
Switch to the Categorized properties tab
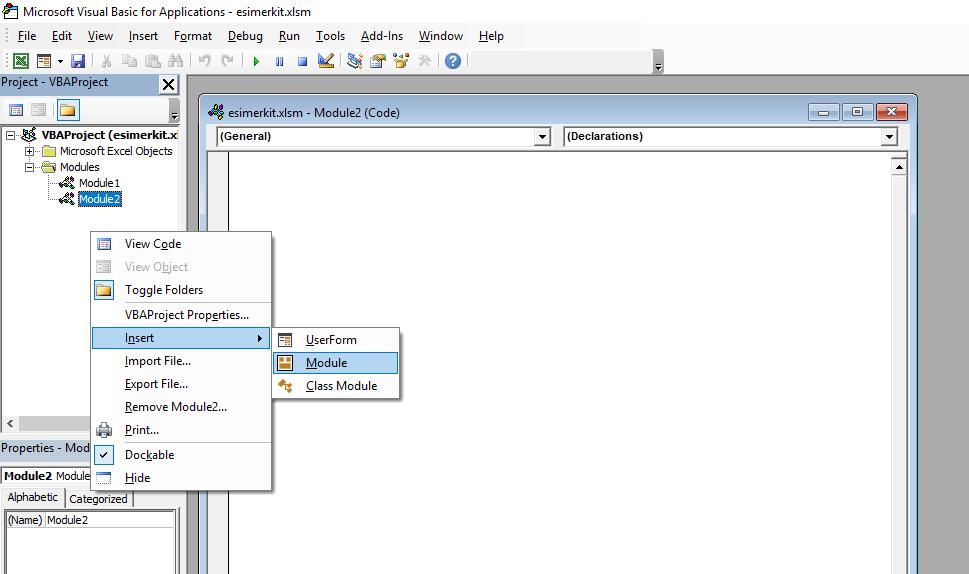tap(98, 499)
